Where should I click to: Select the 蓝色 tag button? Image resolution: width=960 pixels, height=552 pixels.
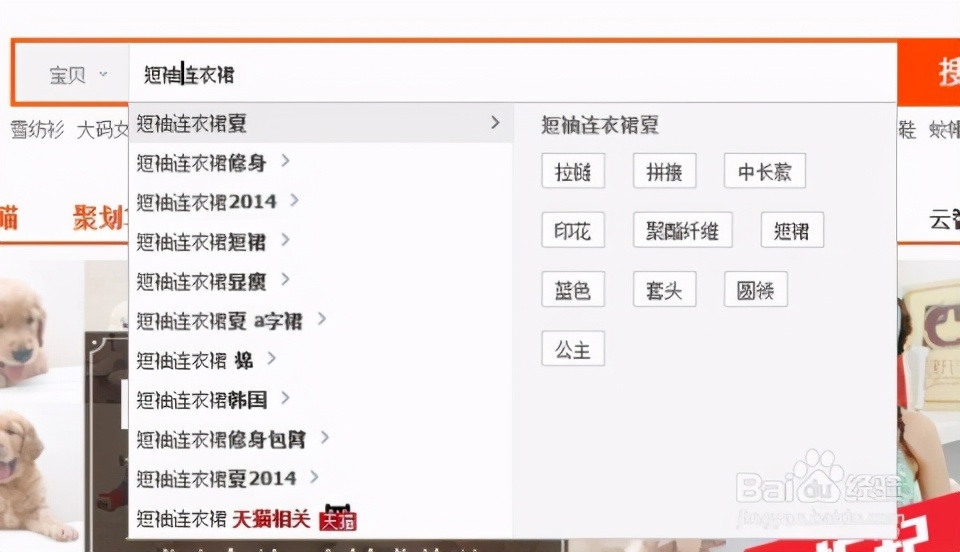coord(573,289)
